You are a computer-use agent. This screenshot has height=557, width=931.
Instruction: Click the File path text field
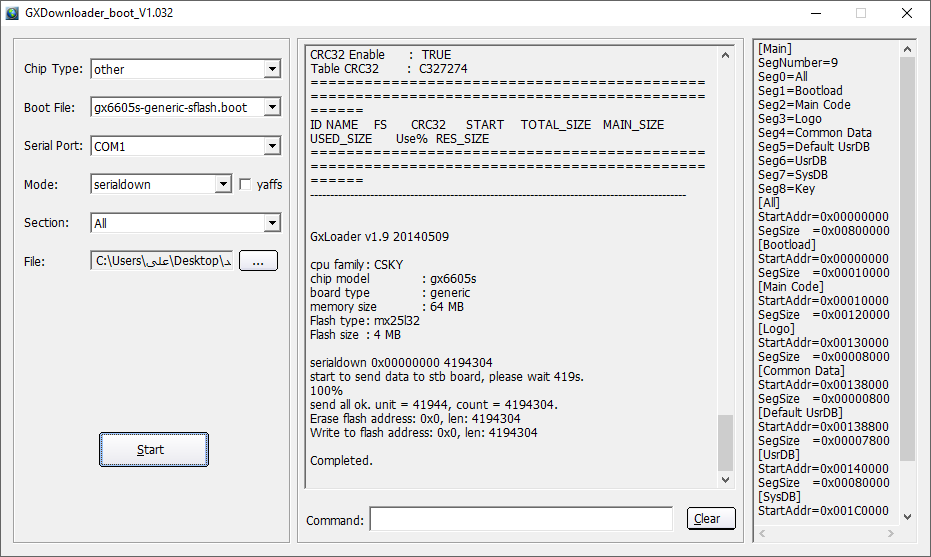pyautogui.click(x=162, y=261)
